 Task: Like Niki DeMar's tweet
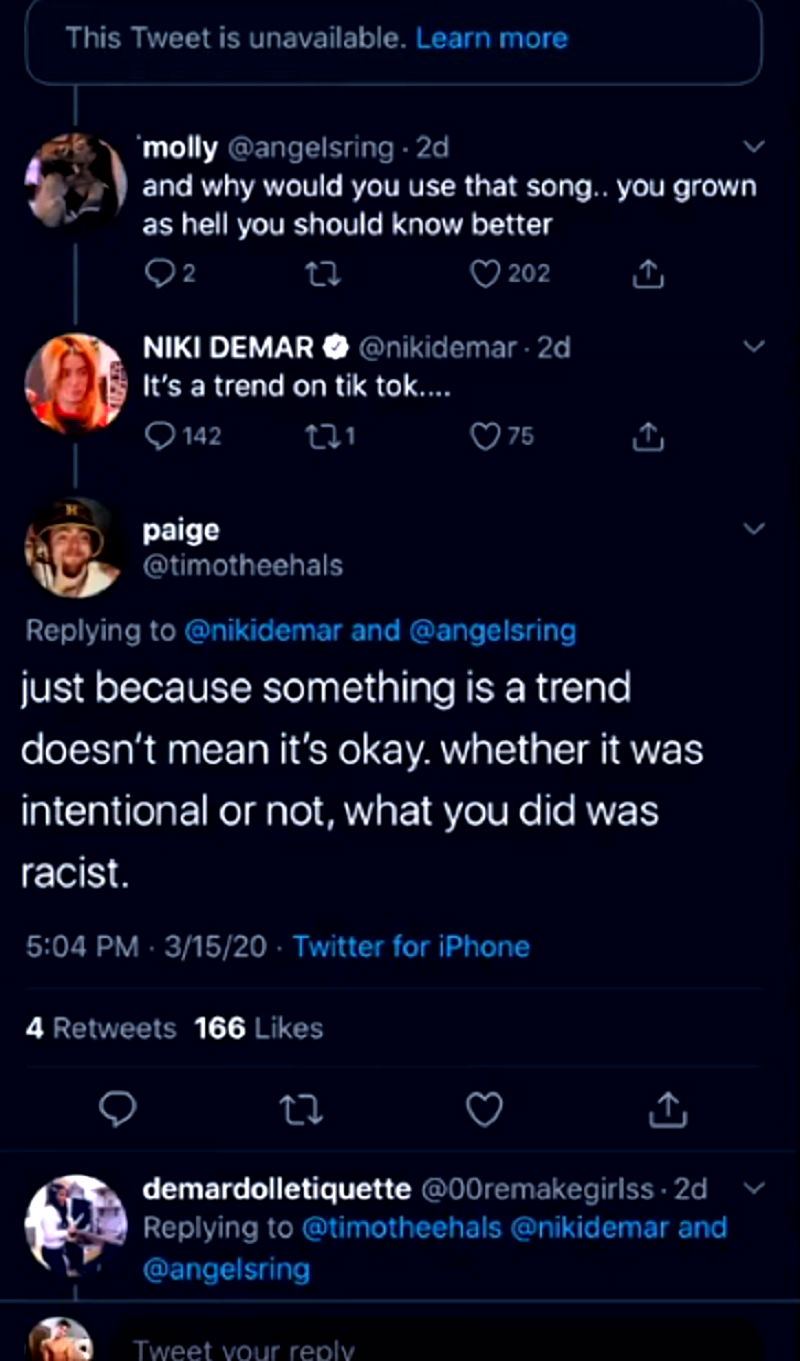[x=485, y=436]
